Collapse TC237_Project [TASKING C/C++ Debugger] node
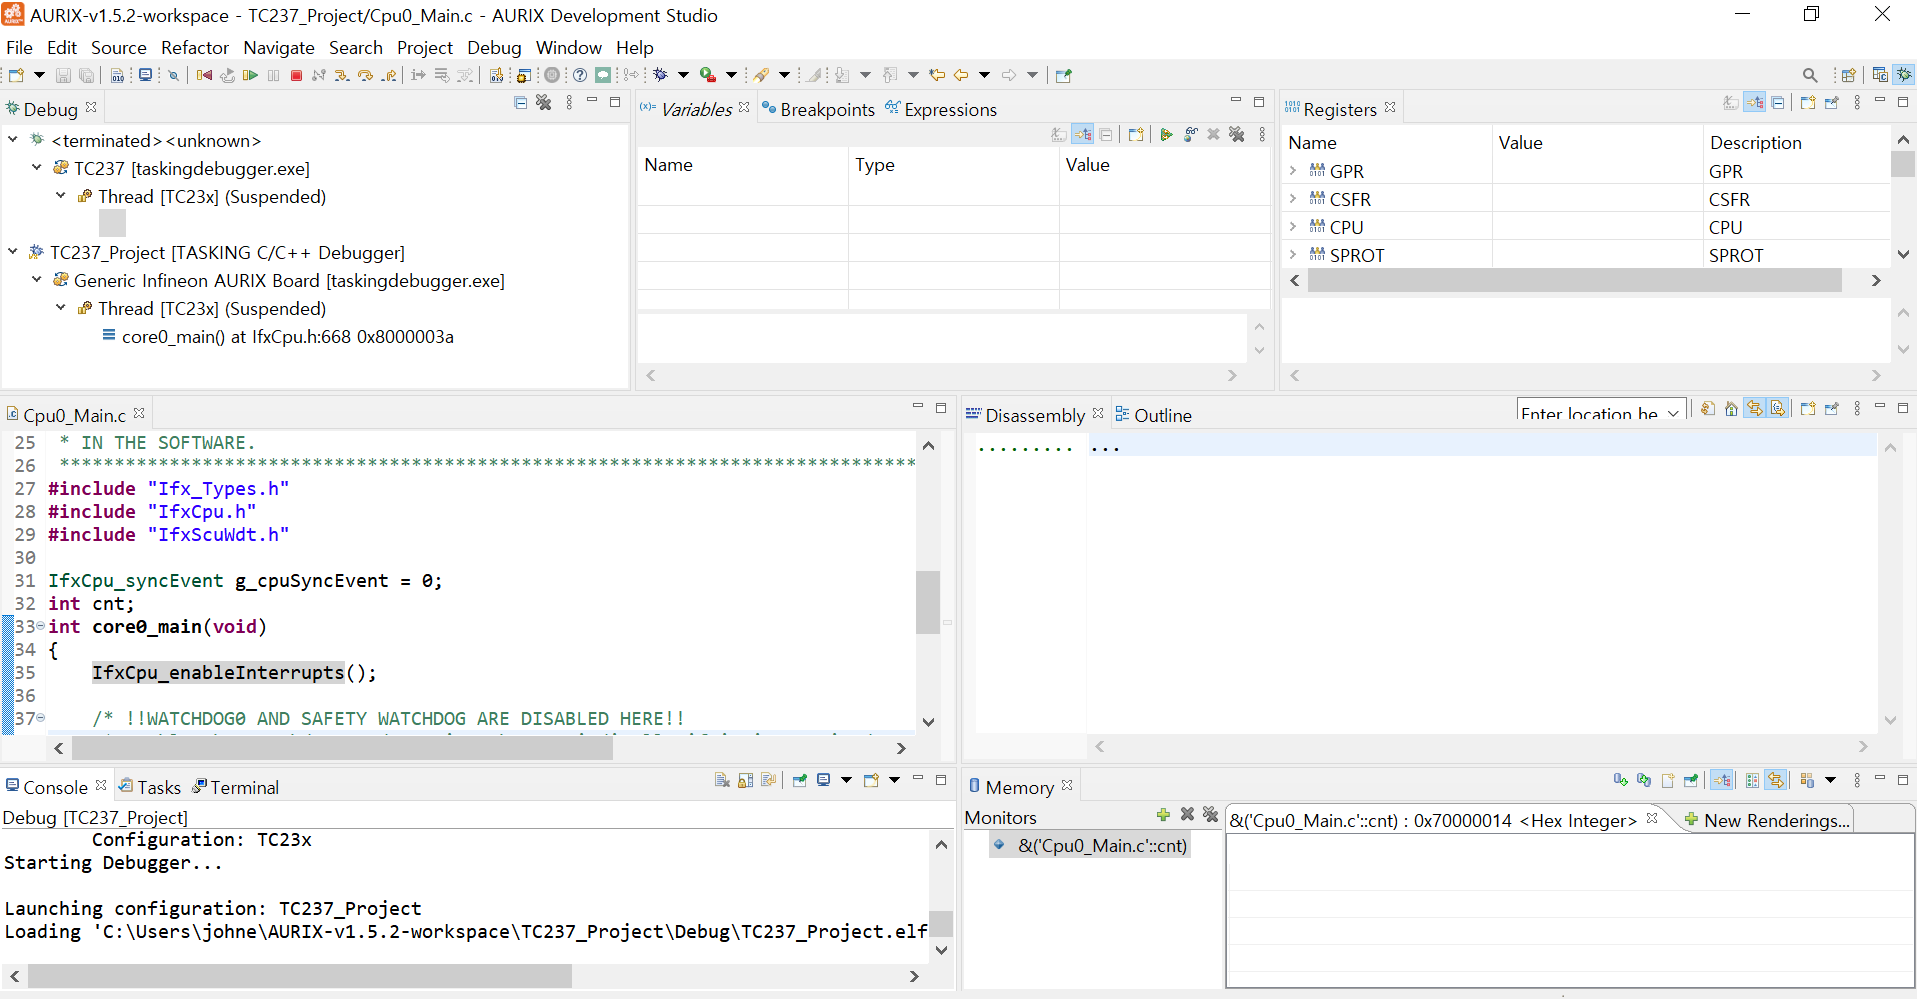The width and height of the screenshot is (1917, 999). [13, 252]
